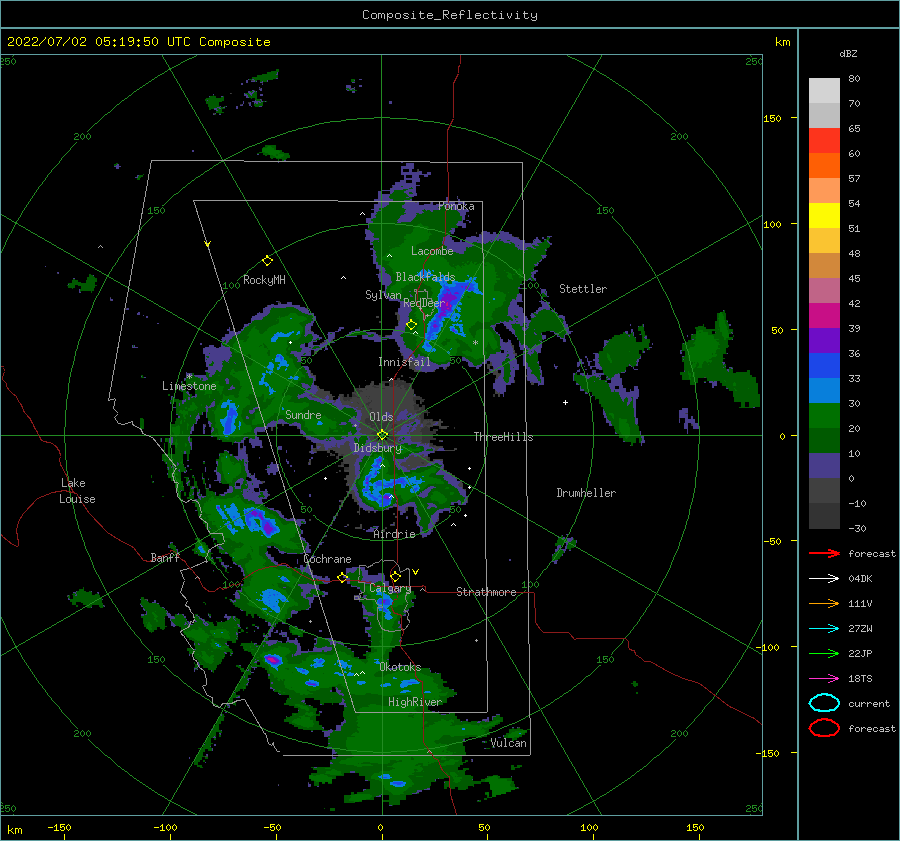Click the Calgary city label
Image resolution: width=900 pixels, height=841 pixels.
(390, 588)
